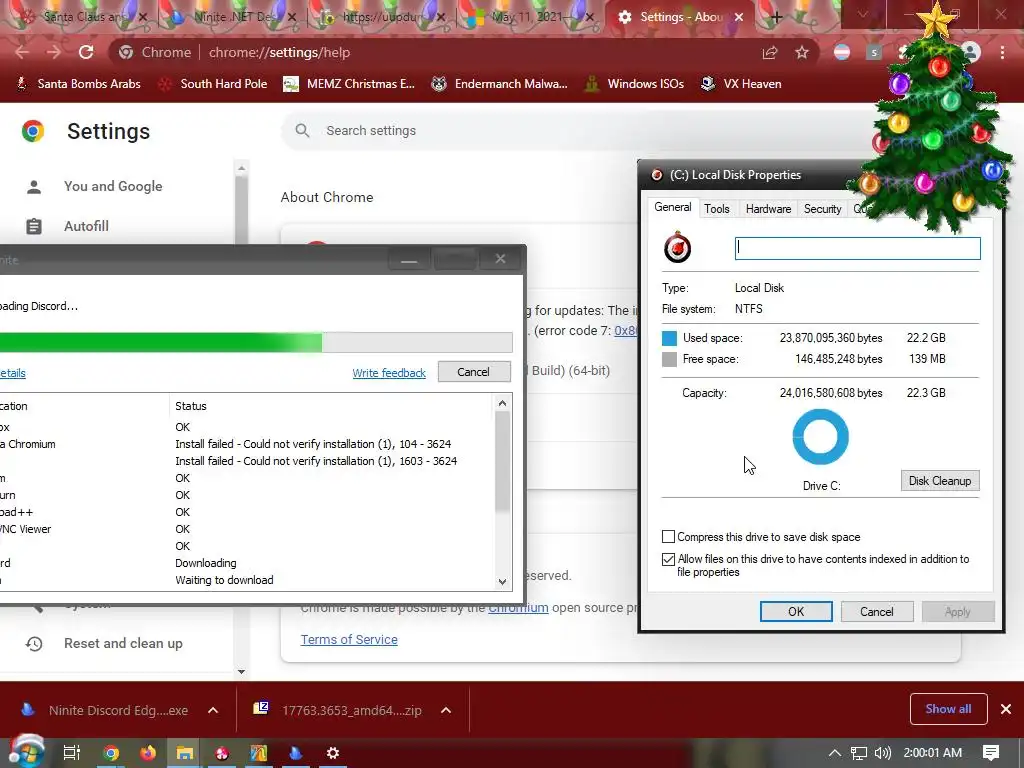Click the Chrome logo beside Settings heading
The height and width of the screenshot is (768, 1024).
(33, 131)
